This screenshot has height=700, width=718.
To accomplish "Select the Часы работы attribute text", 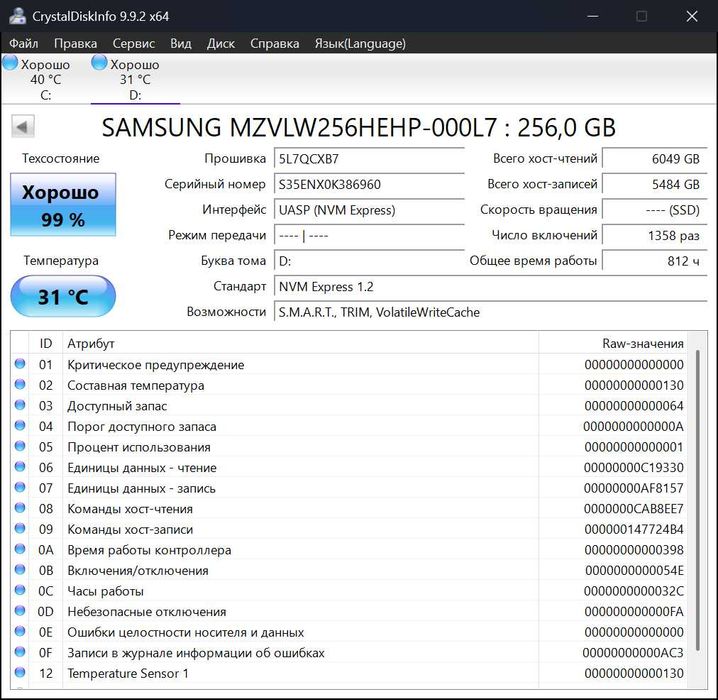I will (x=105, y=591).
